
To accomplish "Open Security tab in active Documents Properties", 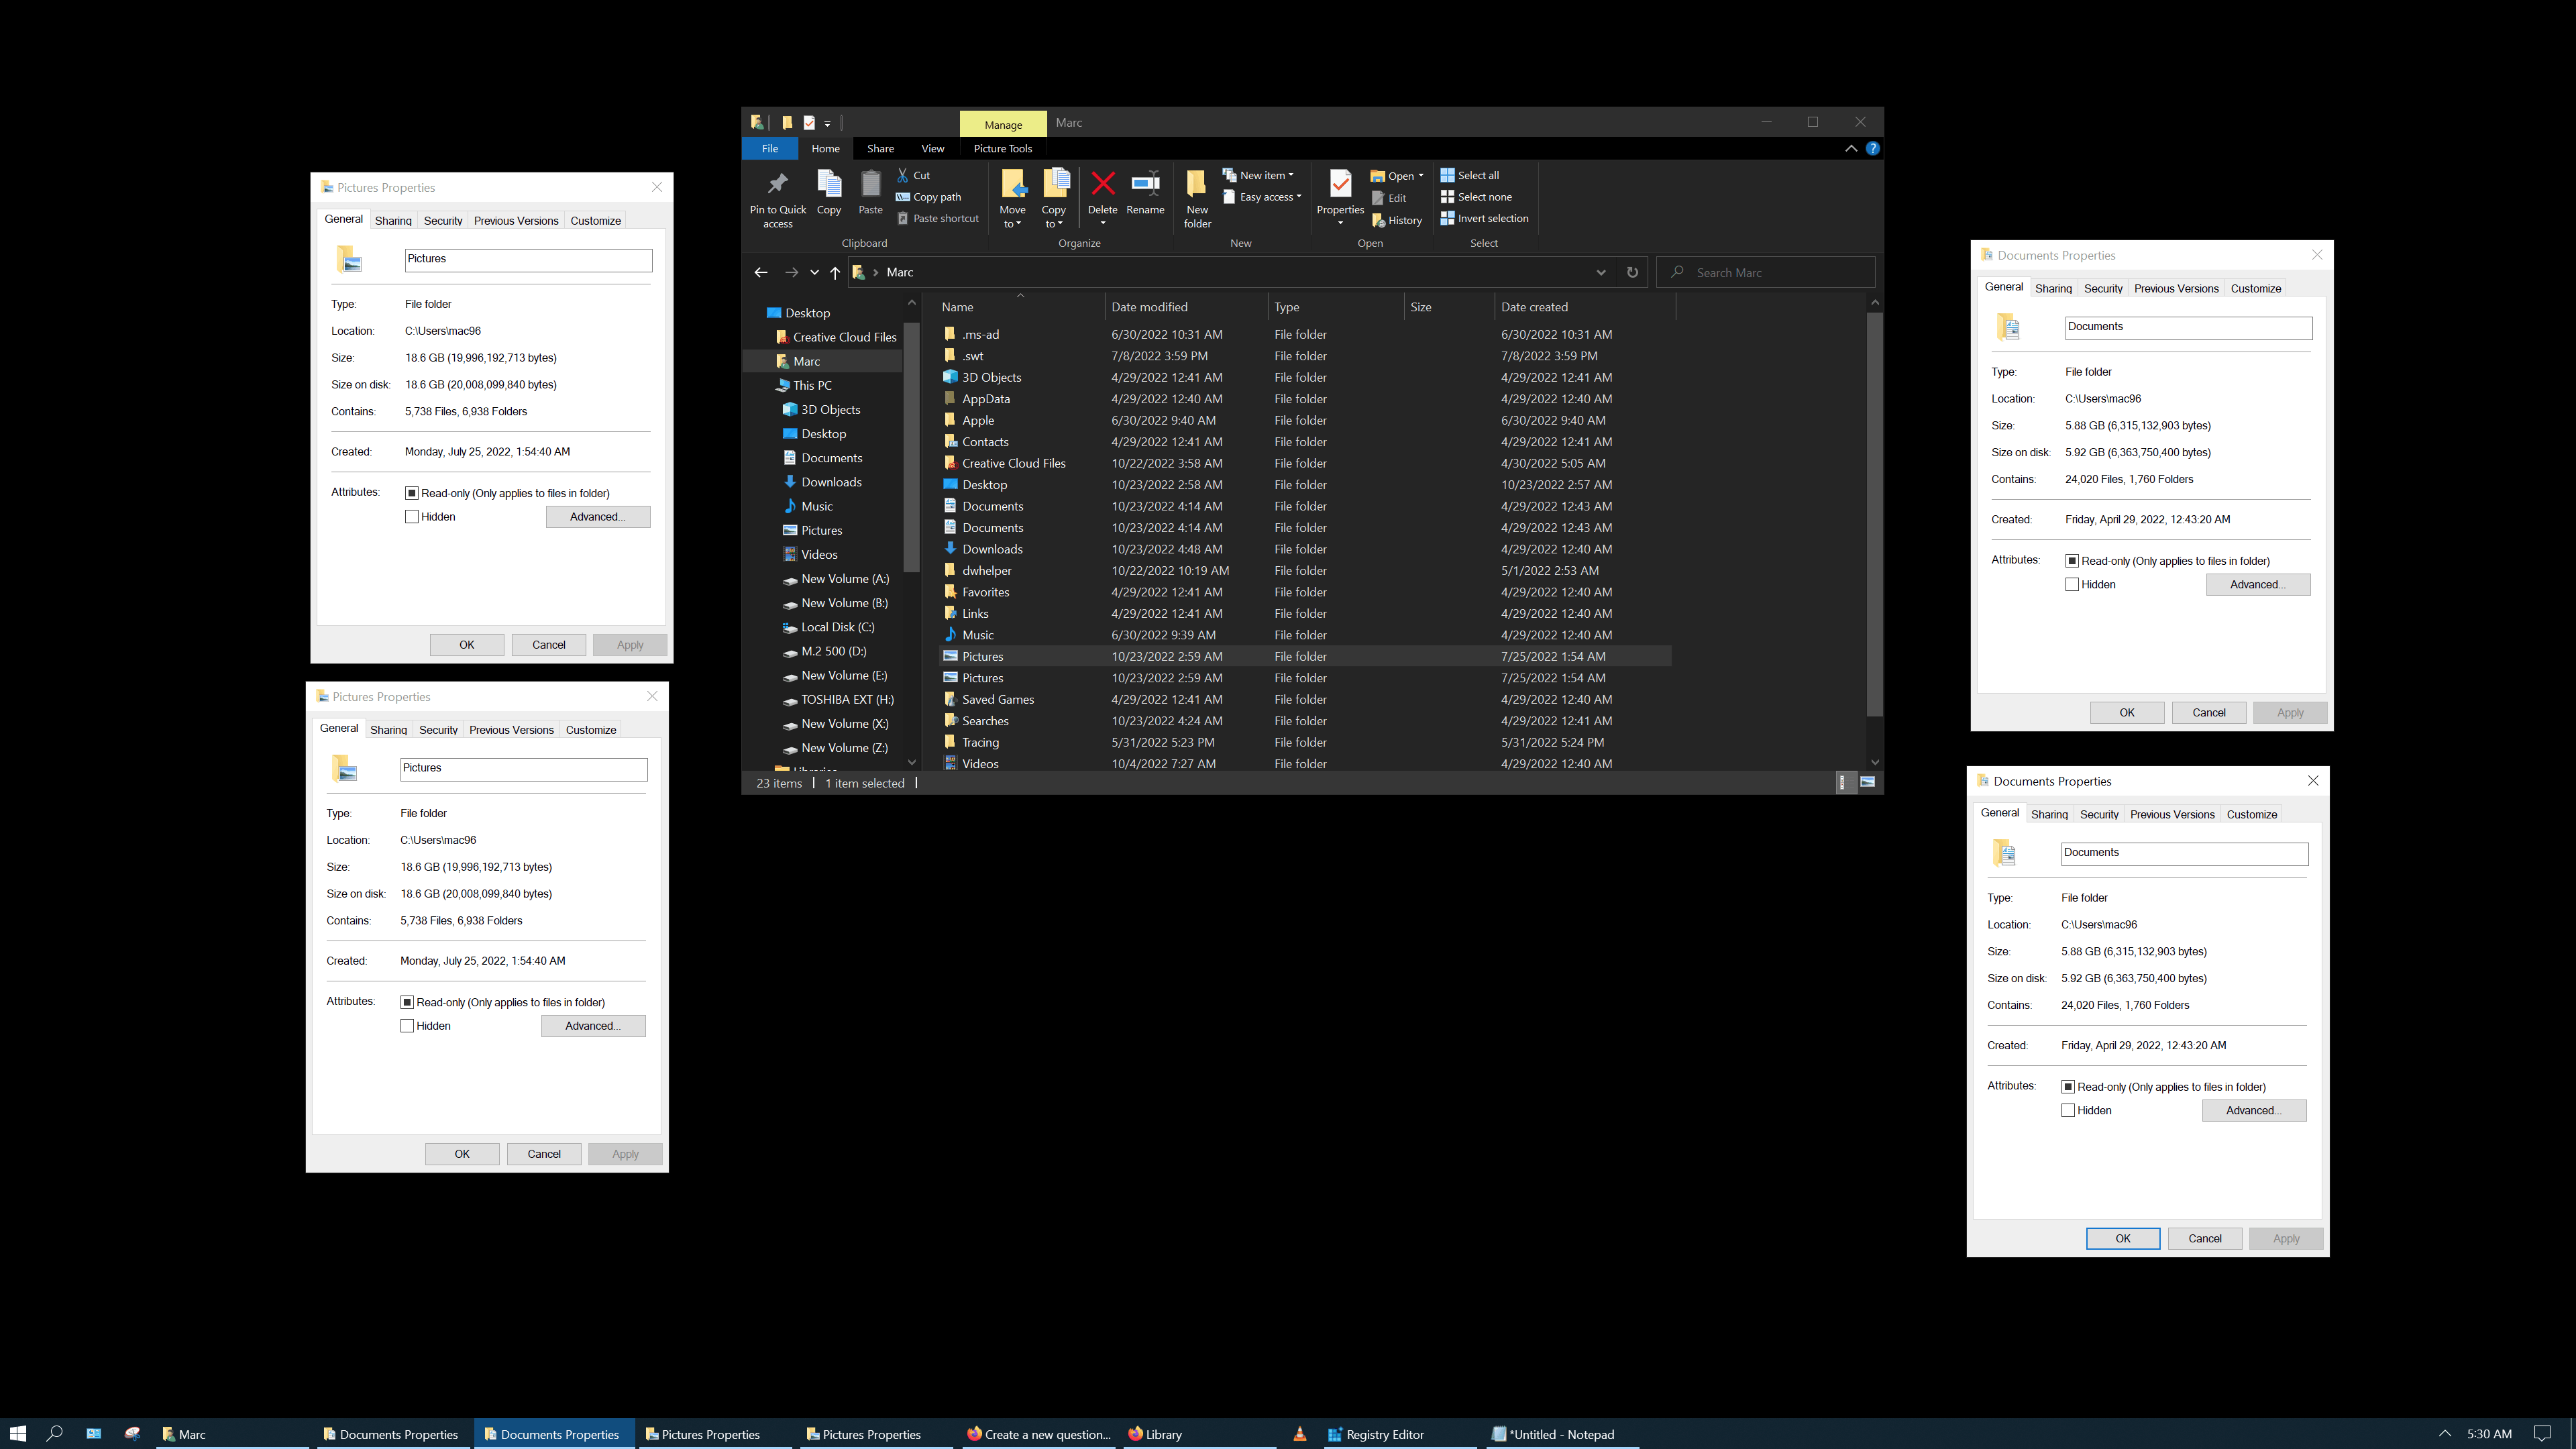I will (2098, 814).
